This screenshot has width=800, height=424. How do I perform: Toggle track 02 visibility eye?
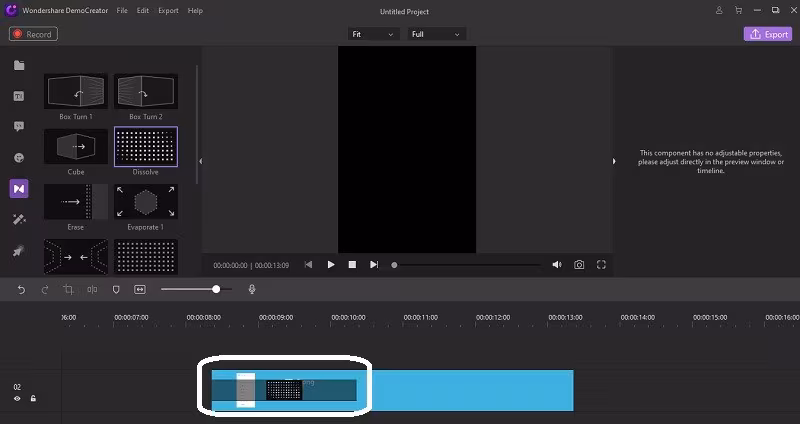coord(17,398)
